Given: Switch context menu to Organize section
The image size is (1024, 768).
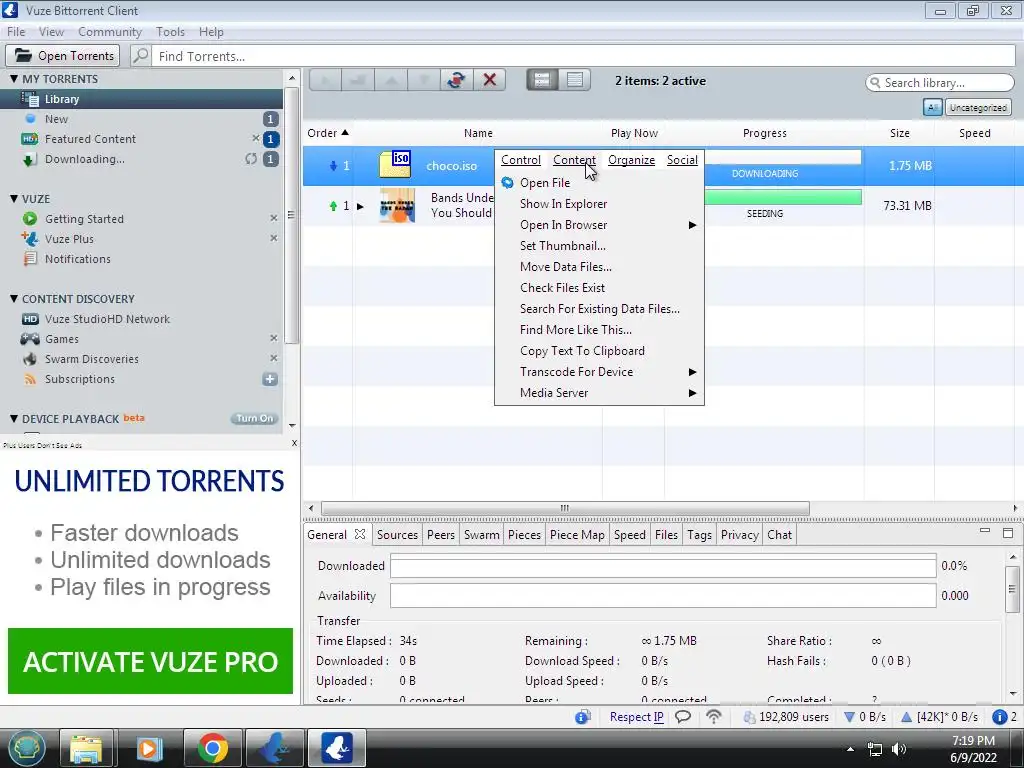Looking at the screenshot, I should click(631, 160).
